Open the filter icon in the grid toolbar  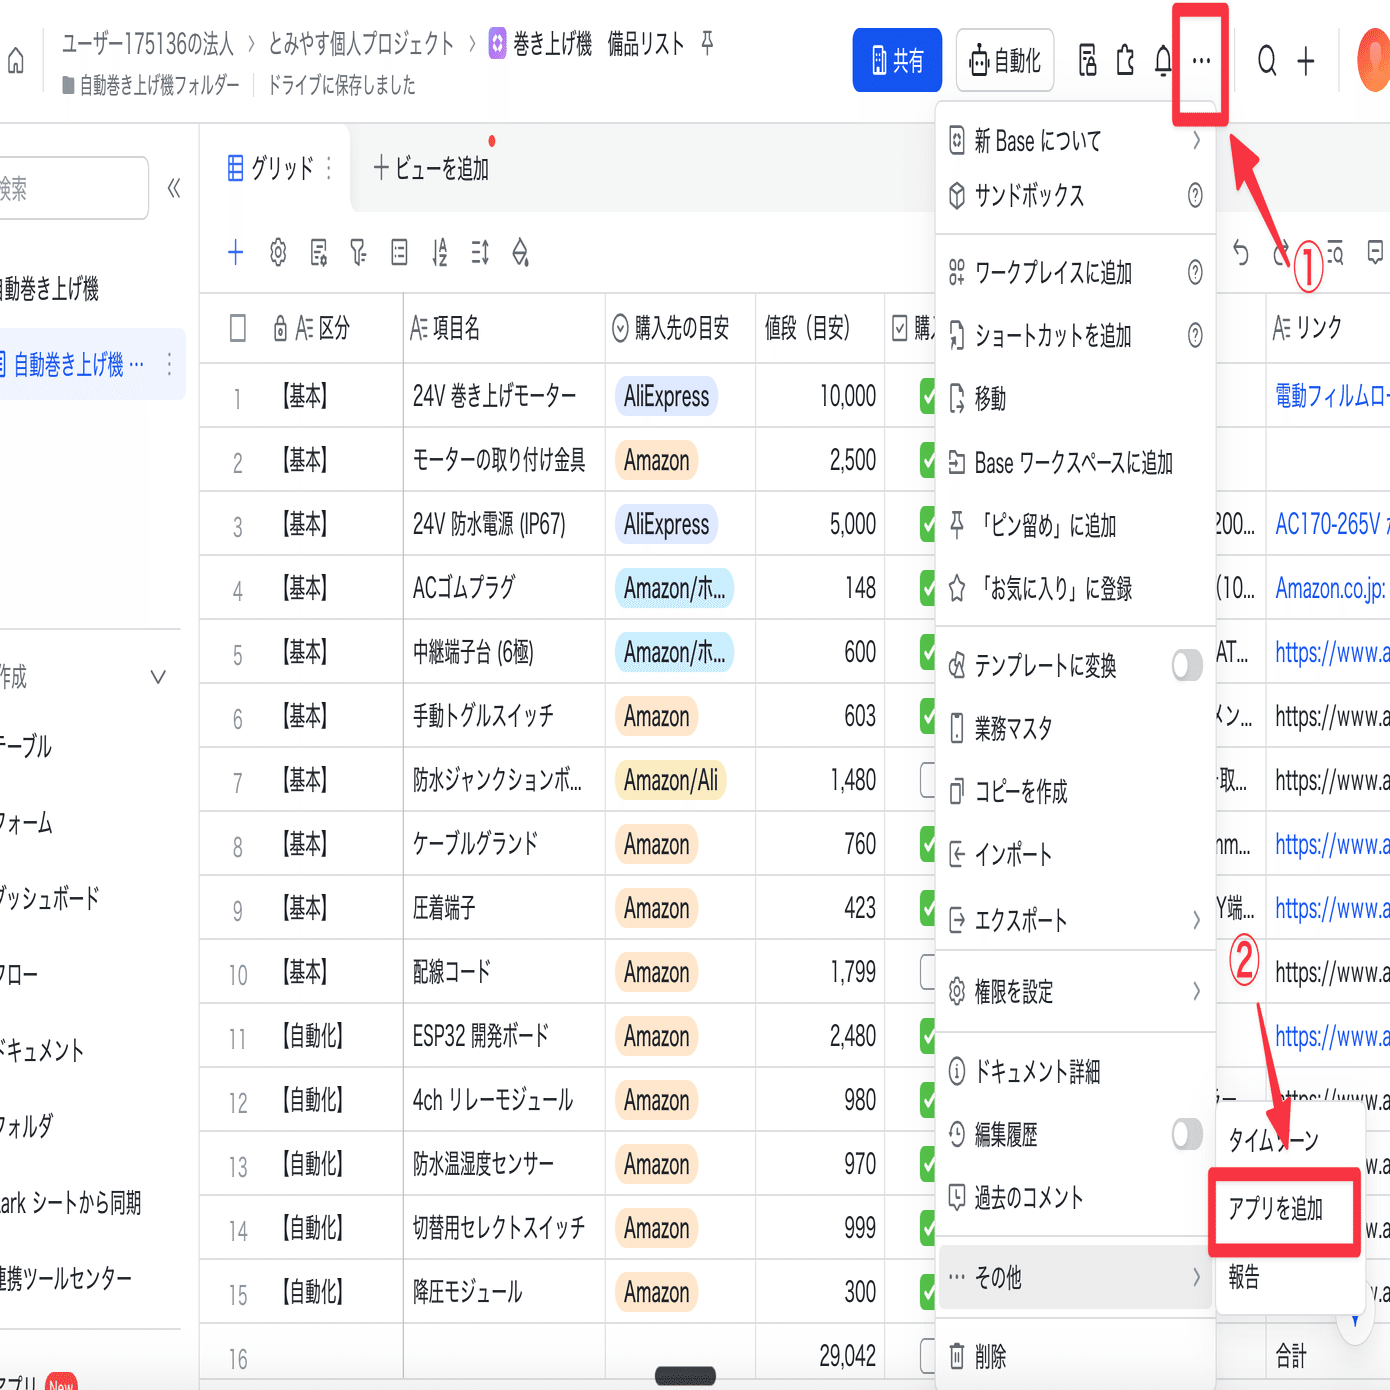coord(357,253)
